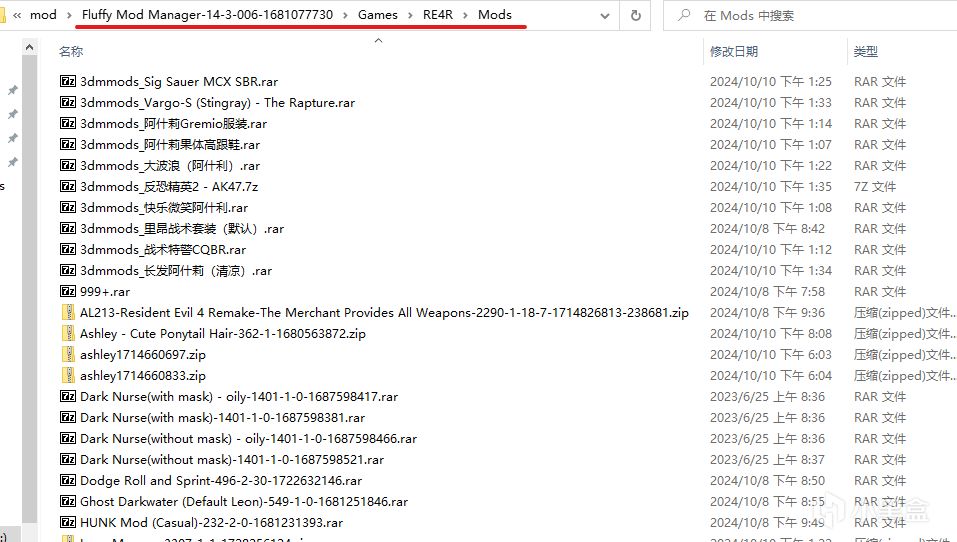This screenshot has height=542, width=957.
Task: Select file name Dodge Roll and Sprint-496-2-30-1722632146.rar
Action: pyautogui.click(x=221, y=480)
